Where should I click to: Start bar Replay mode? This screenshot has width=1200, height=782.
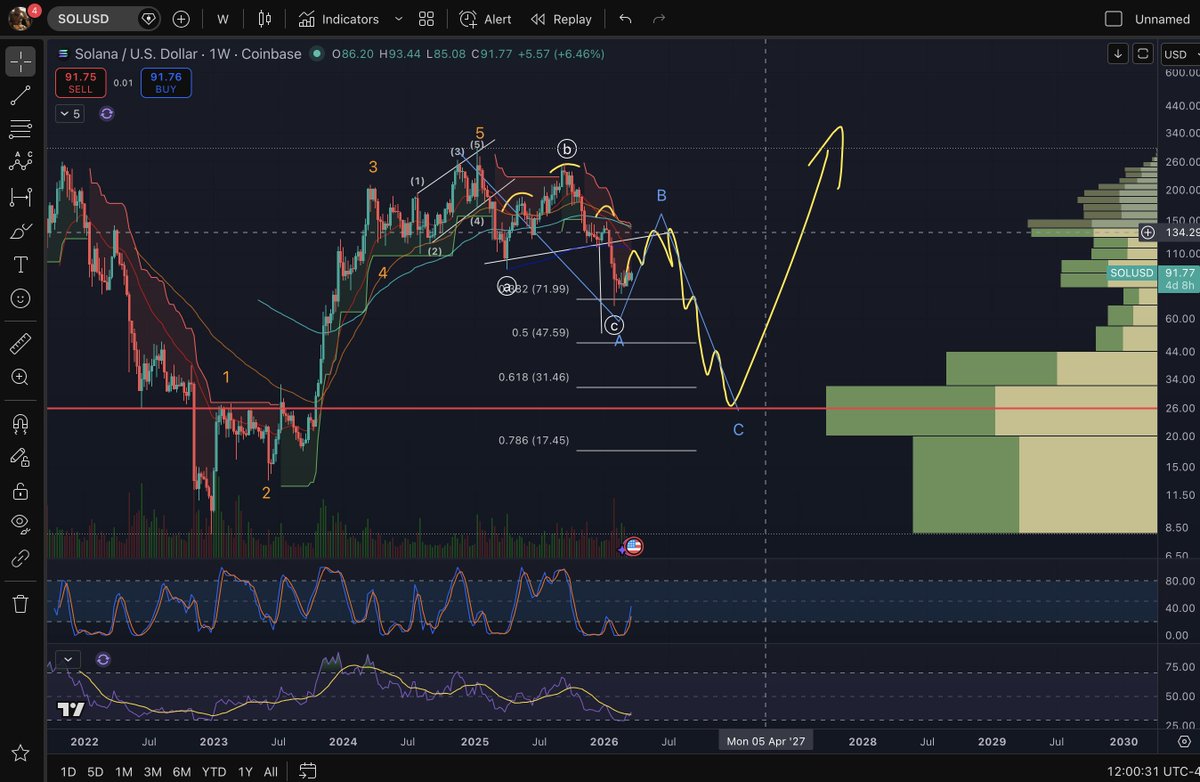561,19
